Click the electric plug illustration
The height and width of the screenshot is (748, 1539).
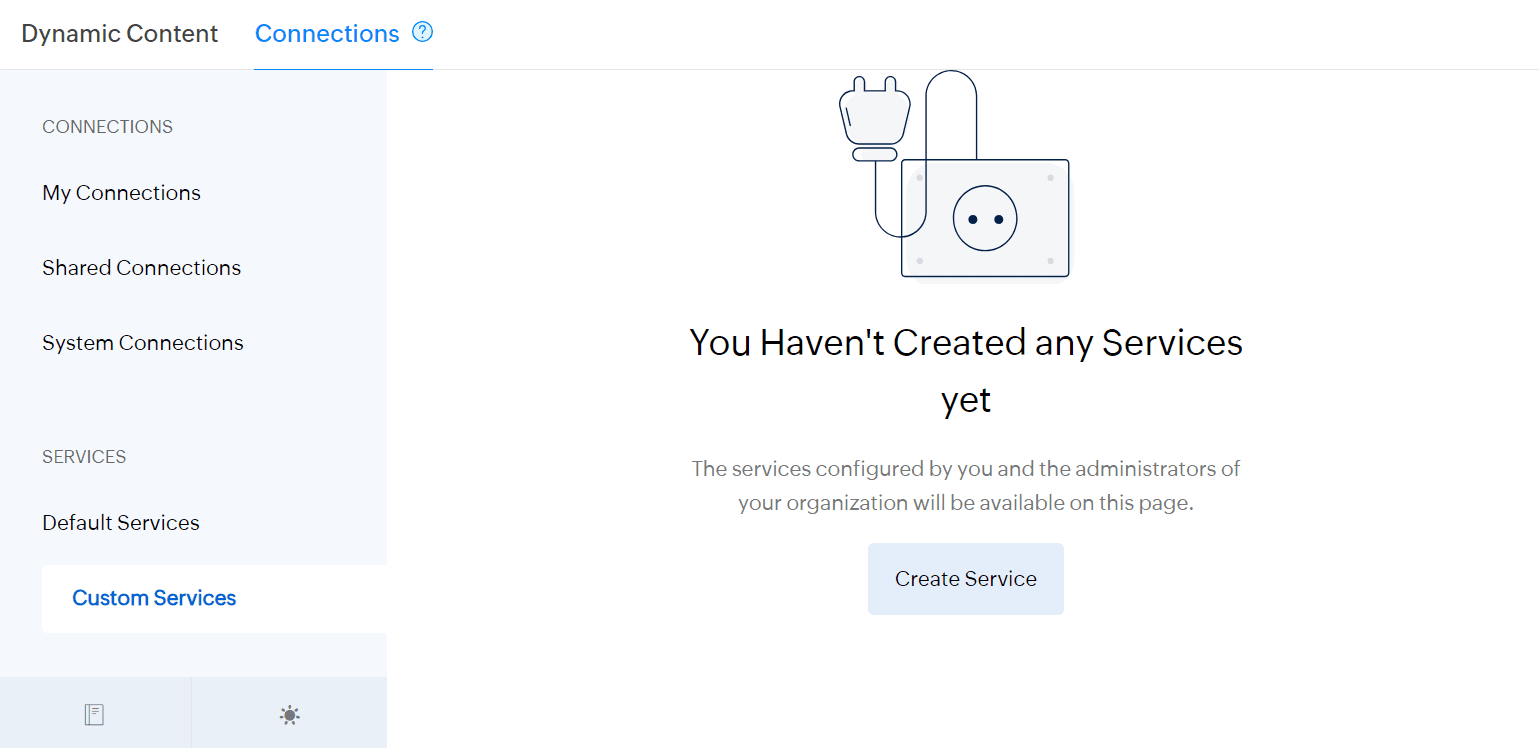point(874,112)
